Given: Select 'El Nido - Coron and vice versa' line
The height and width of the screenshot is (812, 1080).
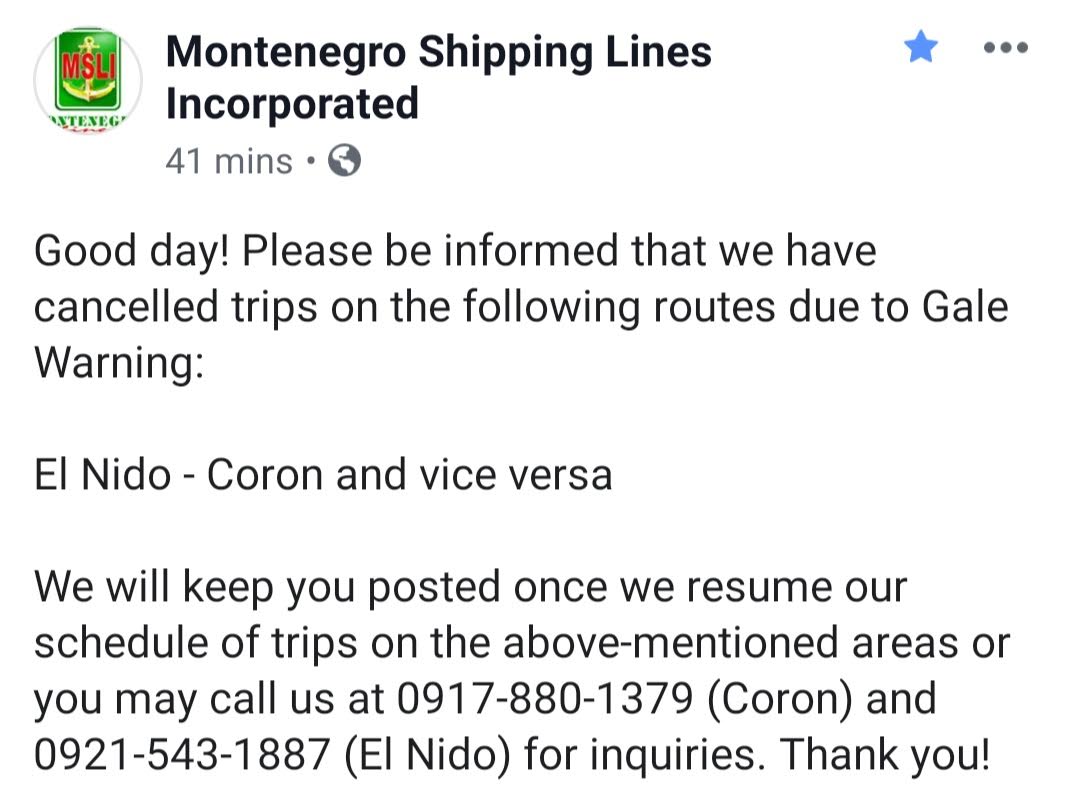Looking at the screenshot, I should point(323,475).
